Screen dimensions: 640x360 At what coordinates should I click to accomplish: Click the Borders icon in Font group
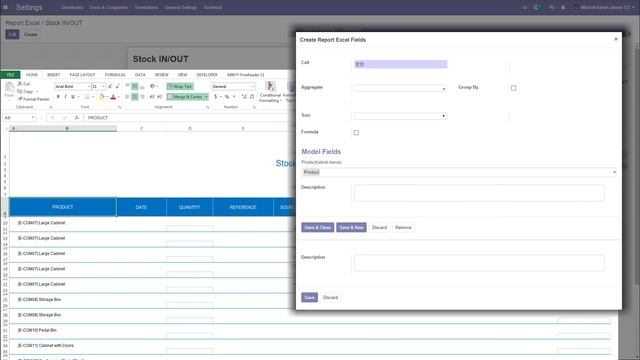[x=87, y=97]
